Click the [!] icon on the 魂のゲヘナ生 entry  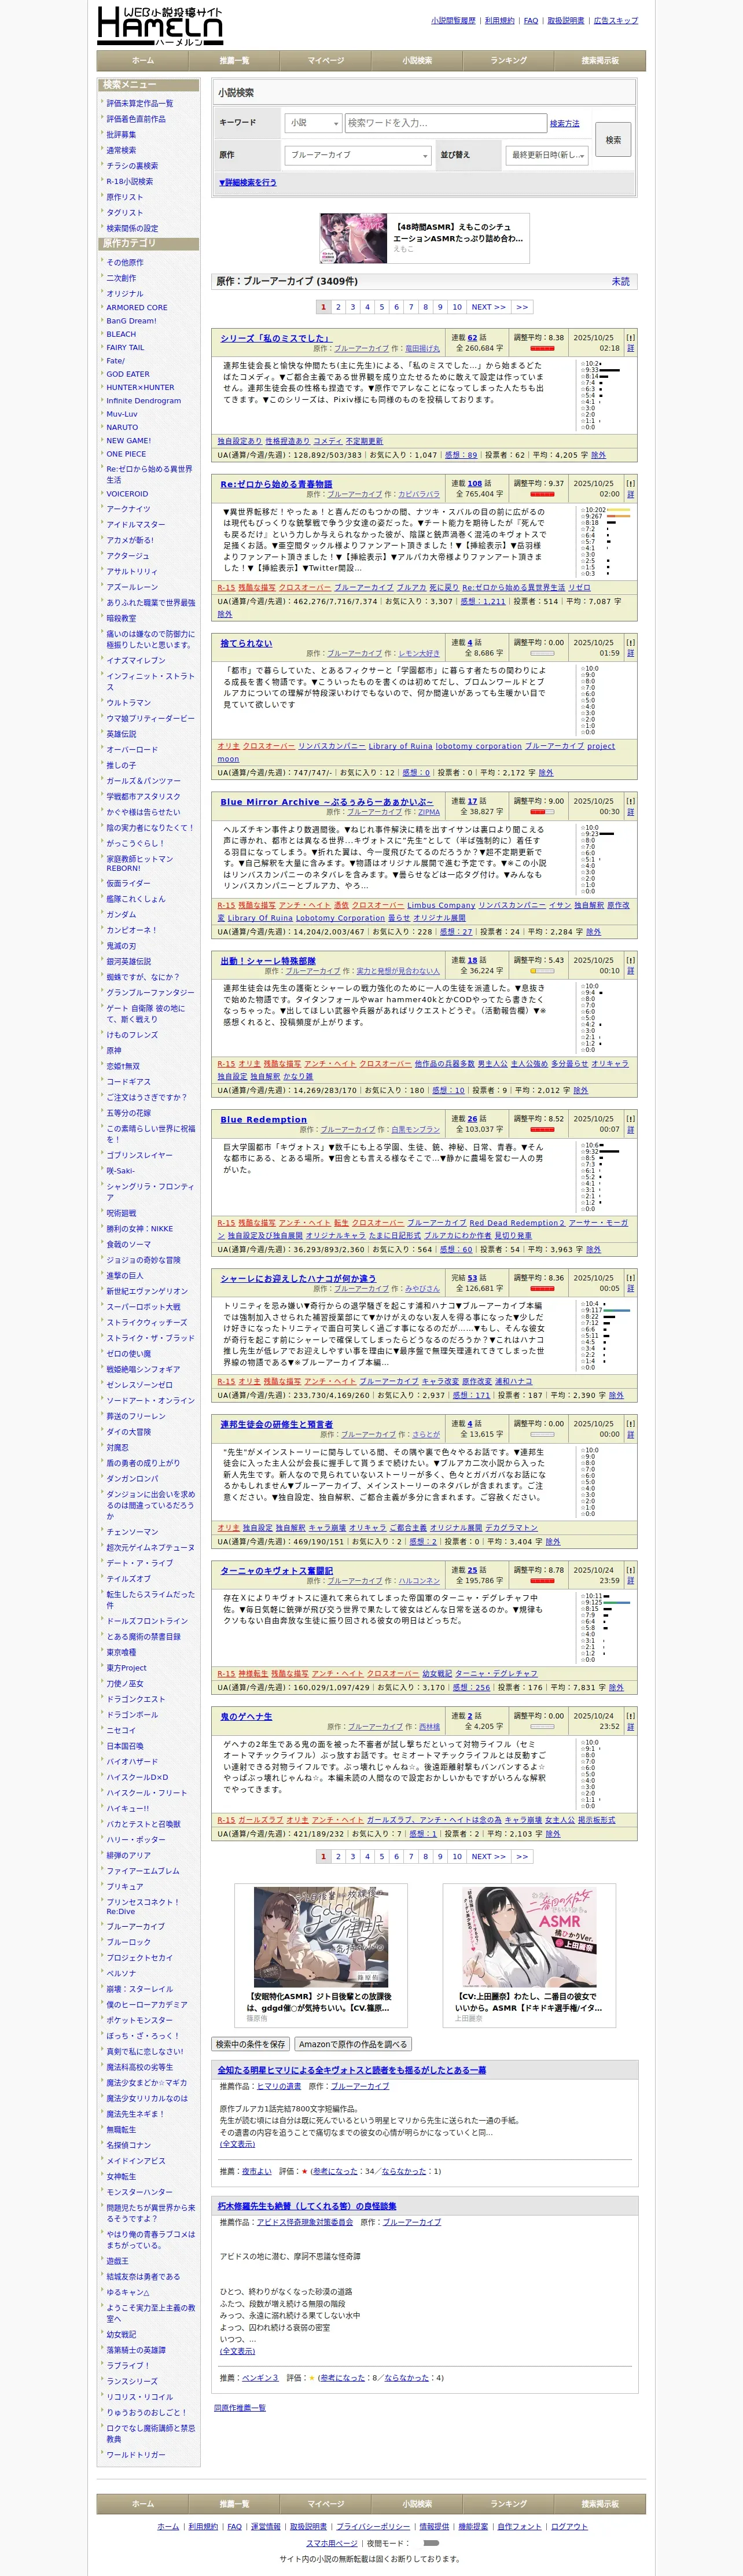click(x=630, y=1715)
